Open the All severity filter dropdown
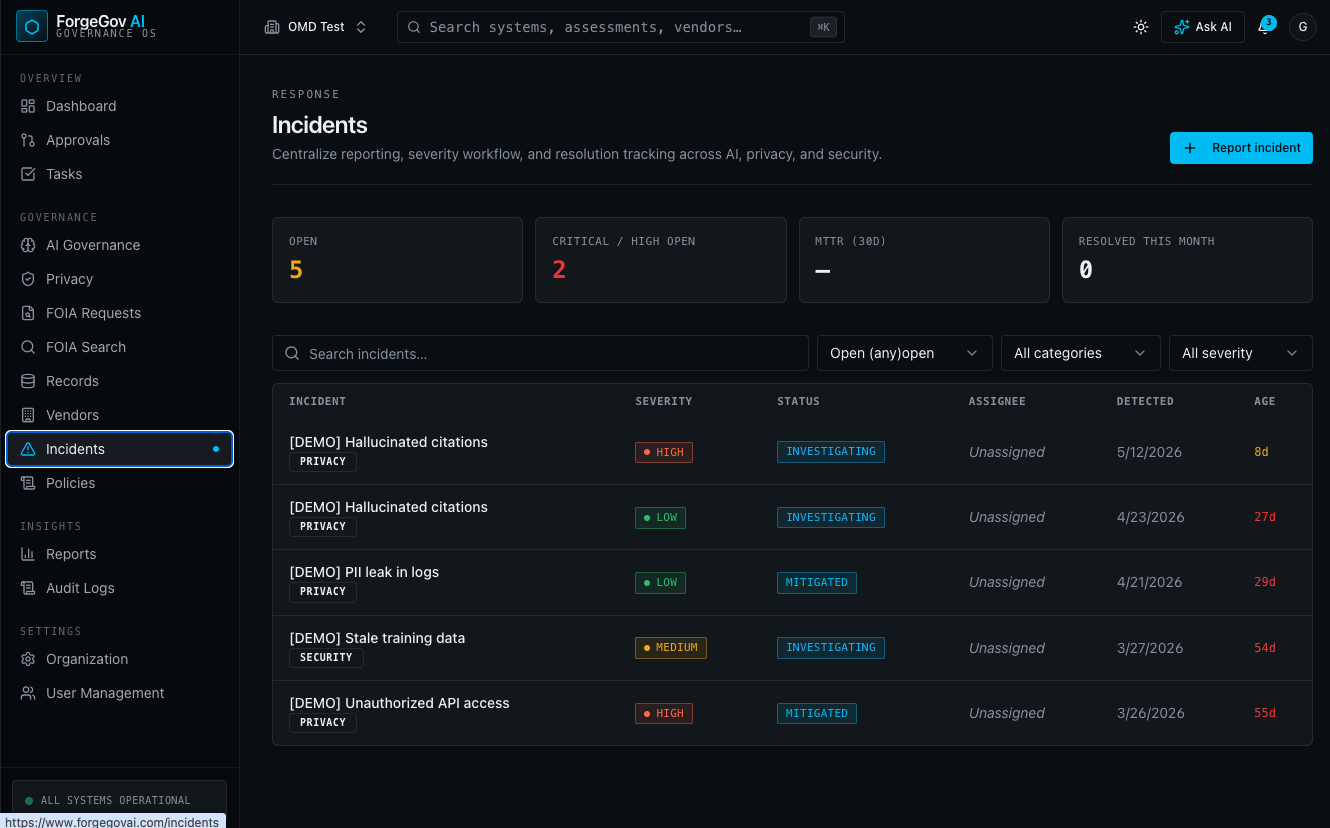The width and height of the screenshot is (1330, 828). click(x=1240, y=353)
